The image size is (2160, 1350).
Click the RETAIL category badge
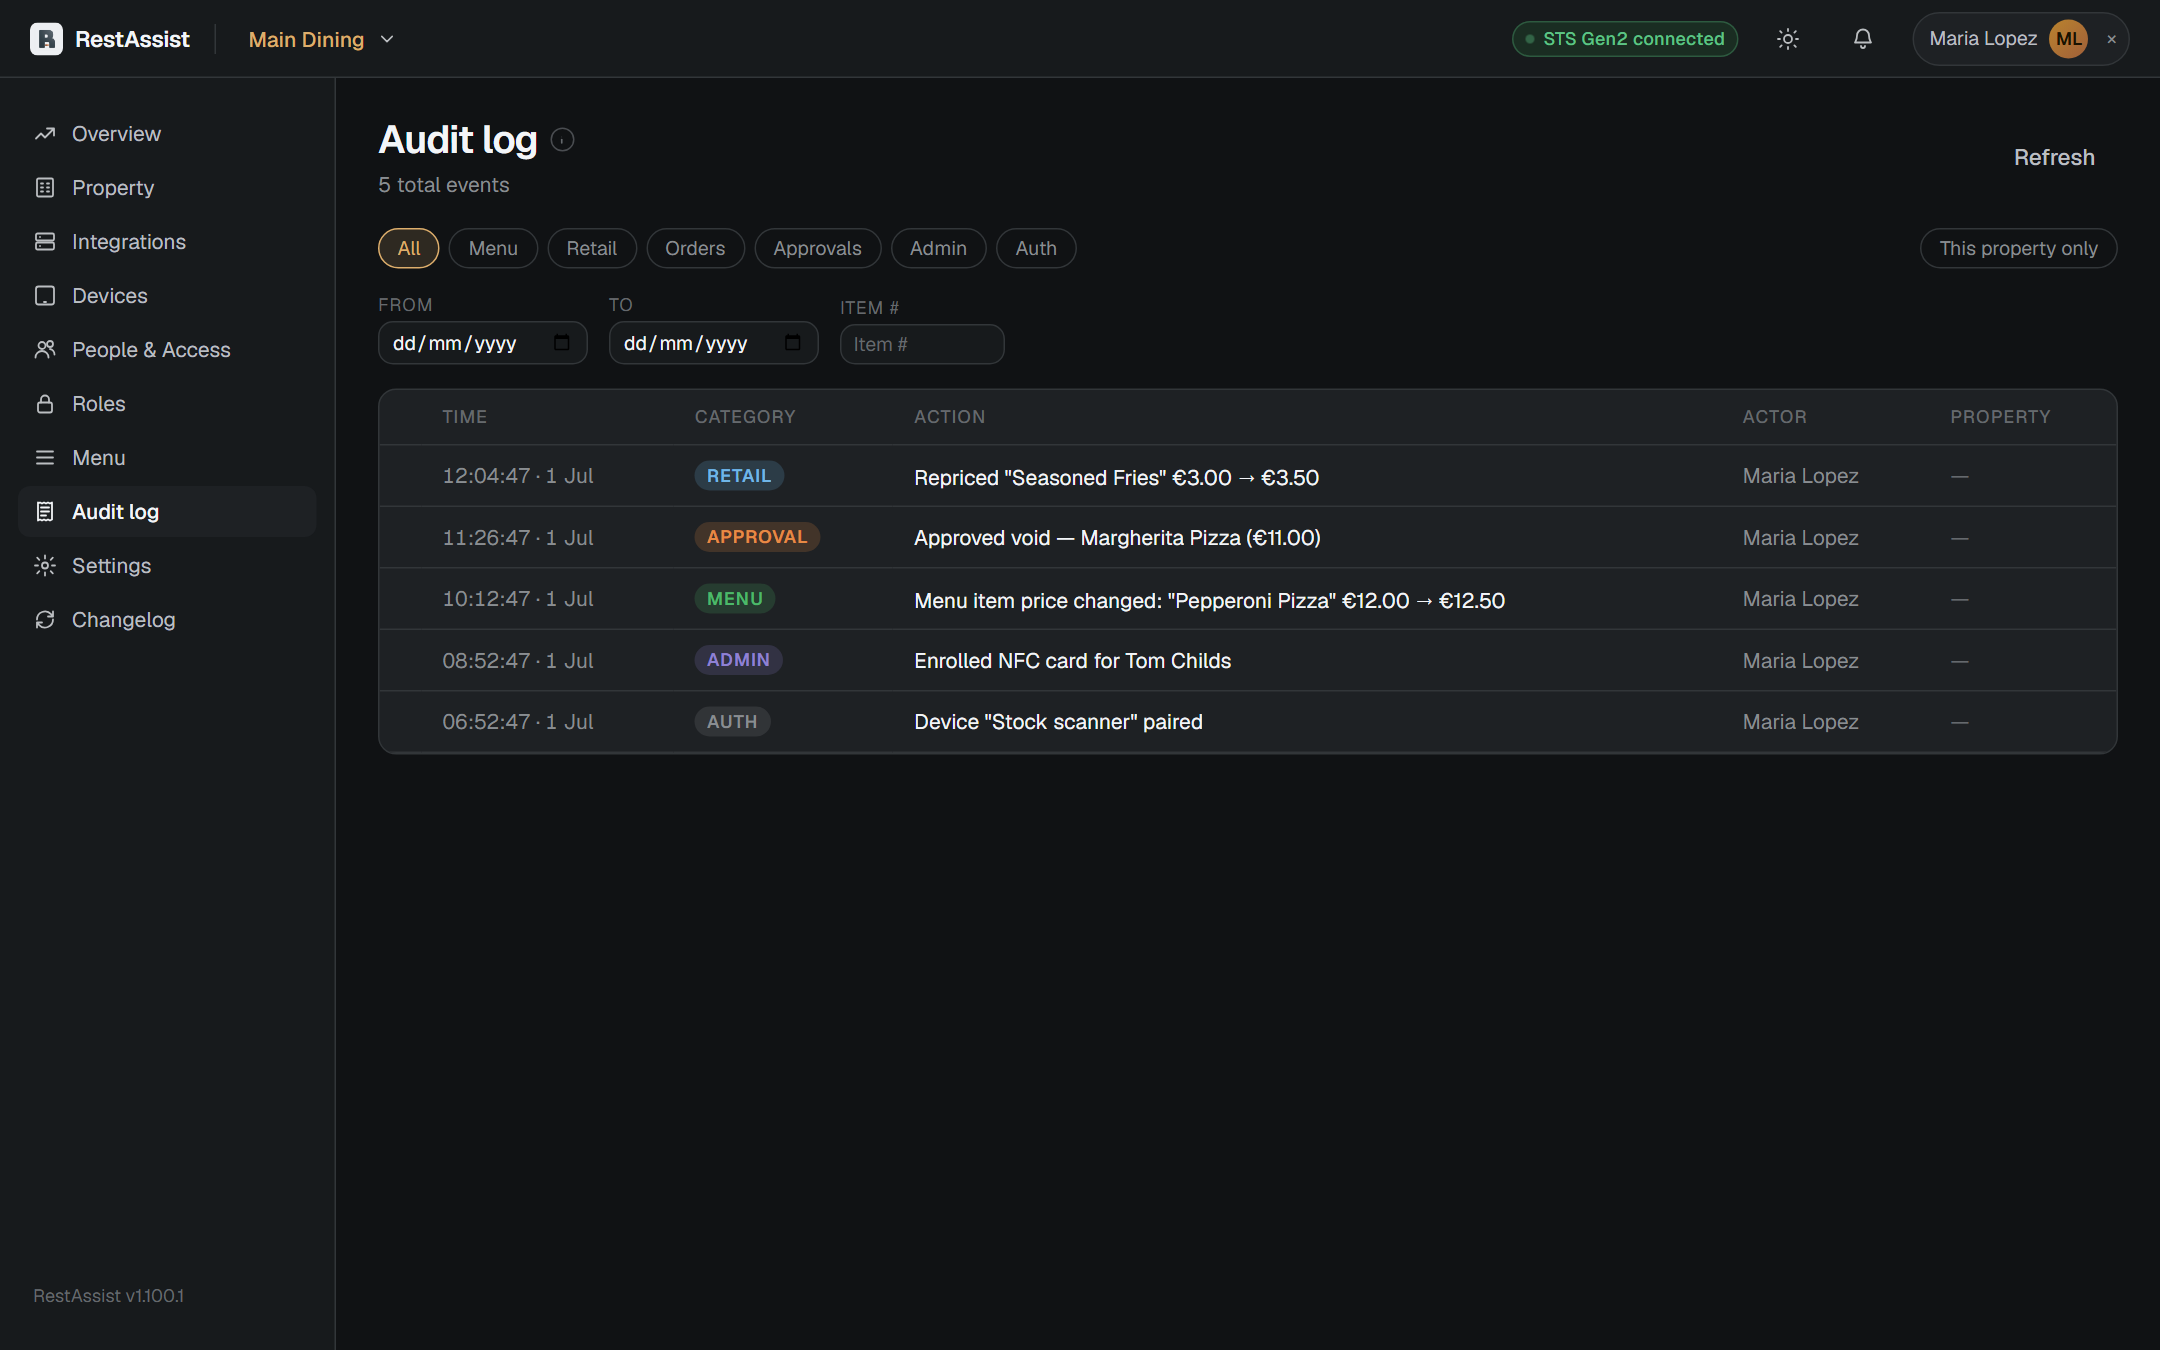click(739, 476)
